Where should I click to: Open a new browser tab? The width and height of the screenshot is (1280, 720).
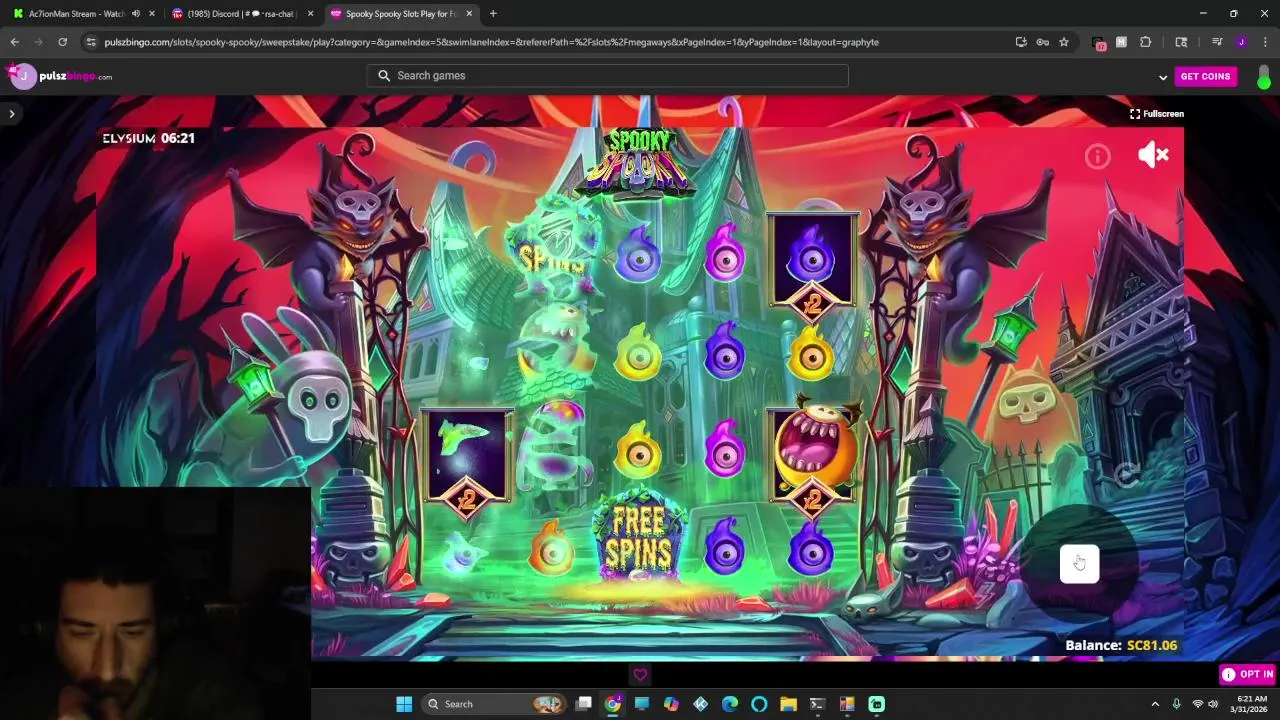pyautogui.click(x=493, y=14)
